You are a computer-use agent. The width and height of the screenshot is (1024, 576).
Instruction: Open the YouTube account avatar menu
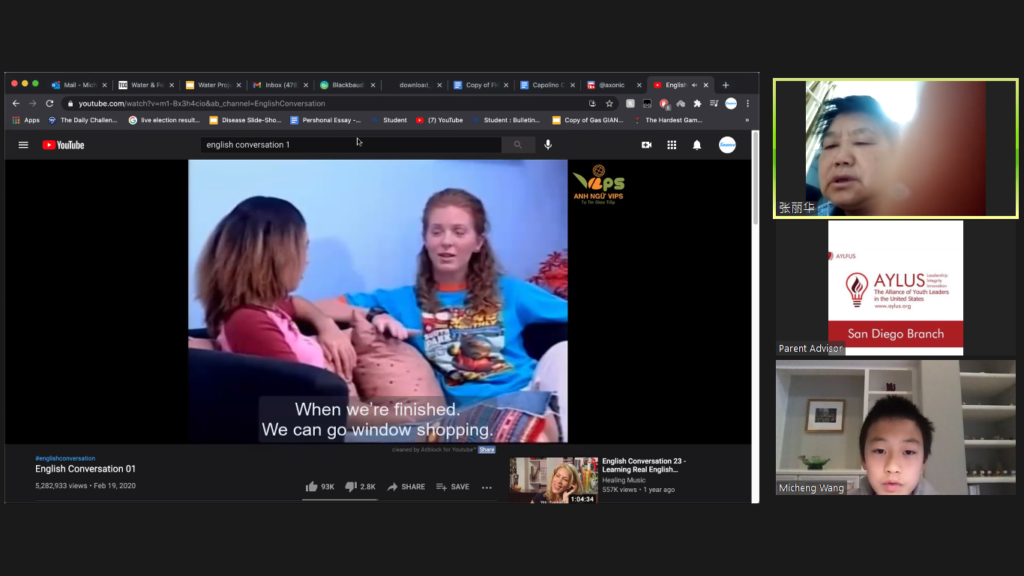pyautogui.click(x=727, y=145)
